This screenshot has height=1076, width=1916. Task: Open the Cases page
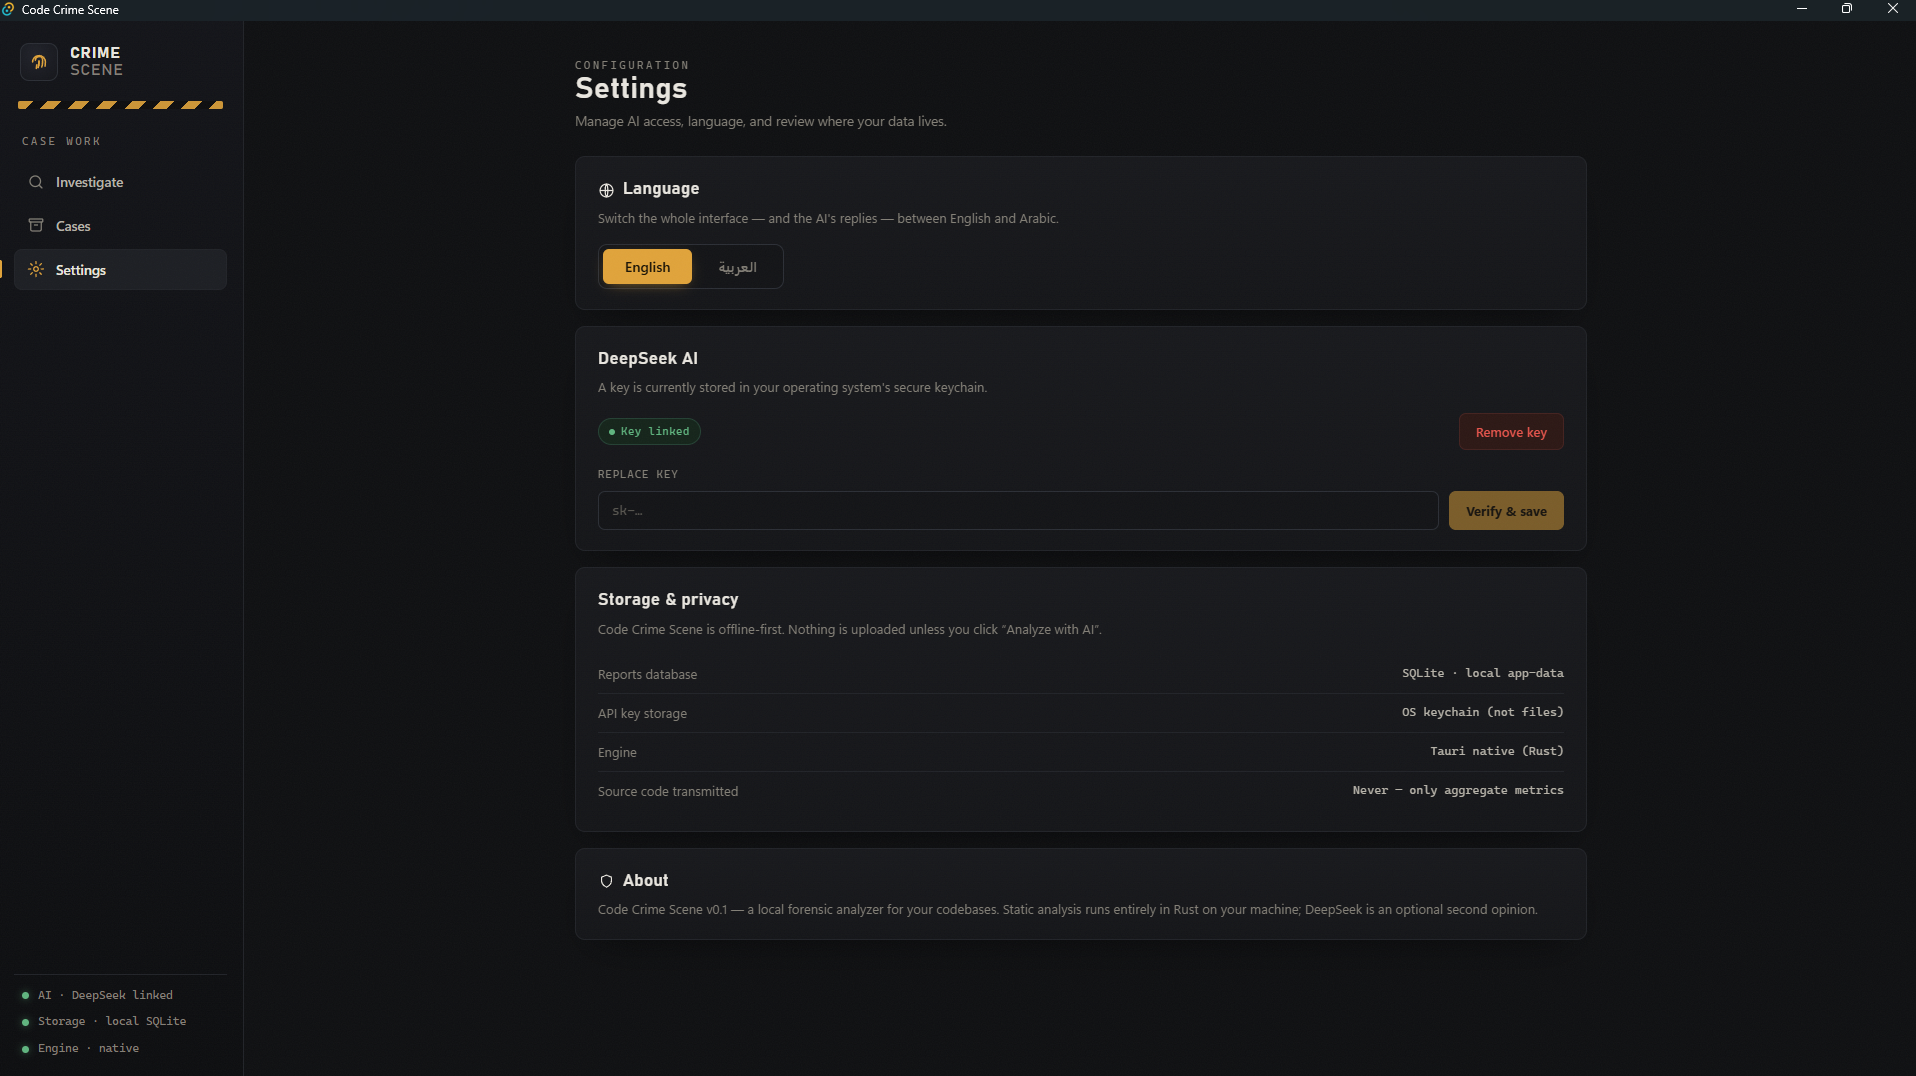[x=120, y=226]
